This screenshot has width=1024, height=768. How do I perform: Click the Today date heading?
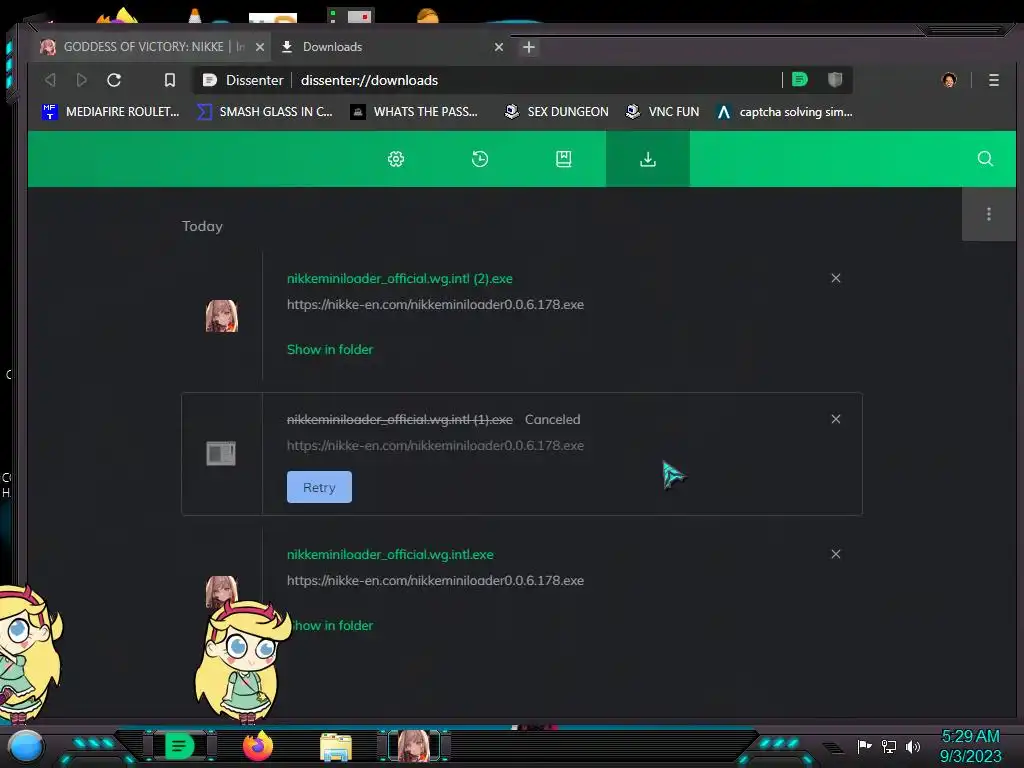tap(202, 226)
